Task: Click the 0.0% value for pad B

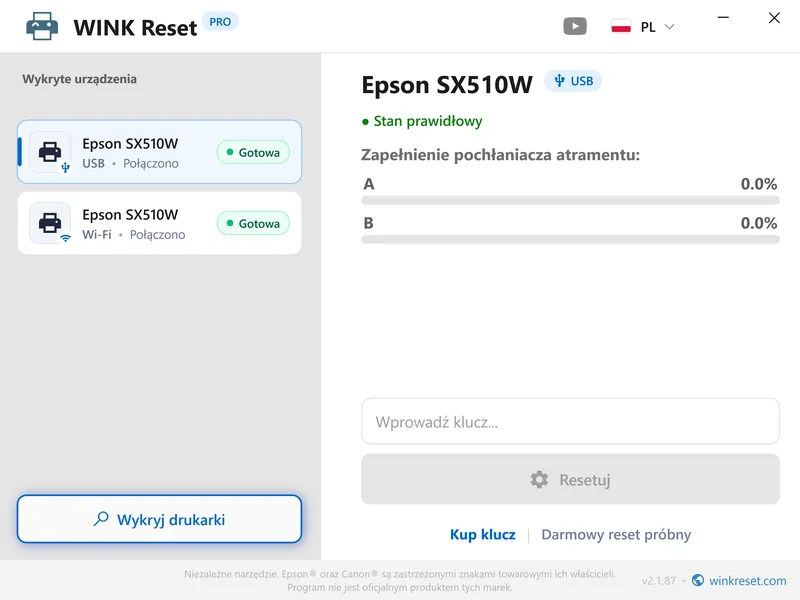Action: 759,223
